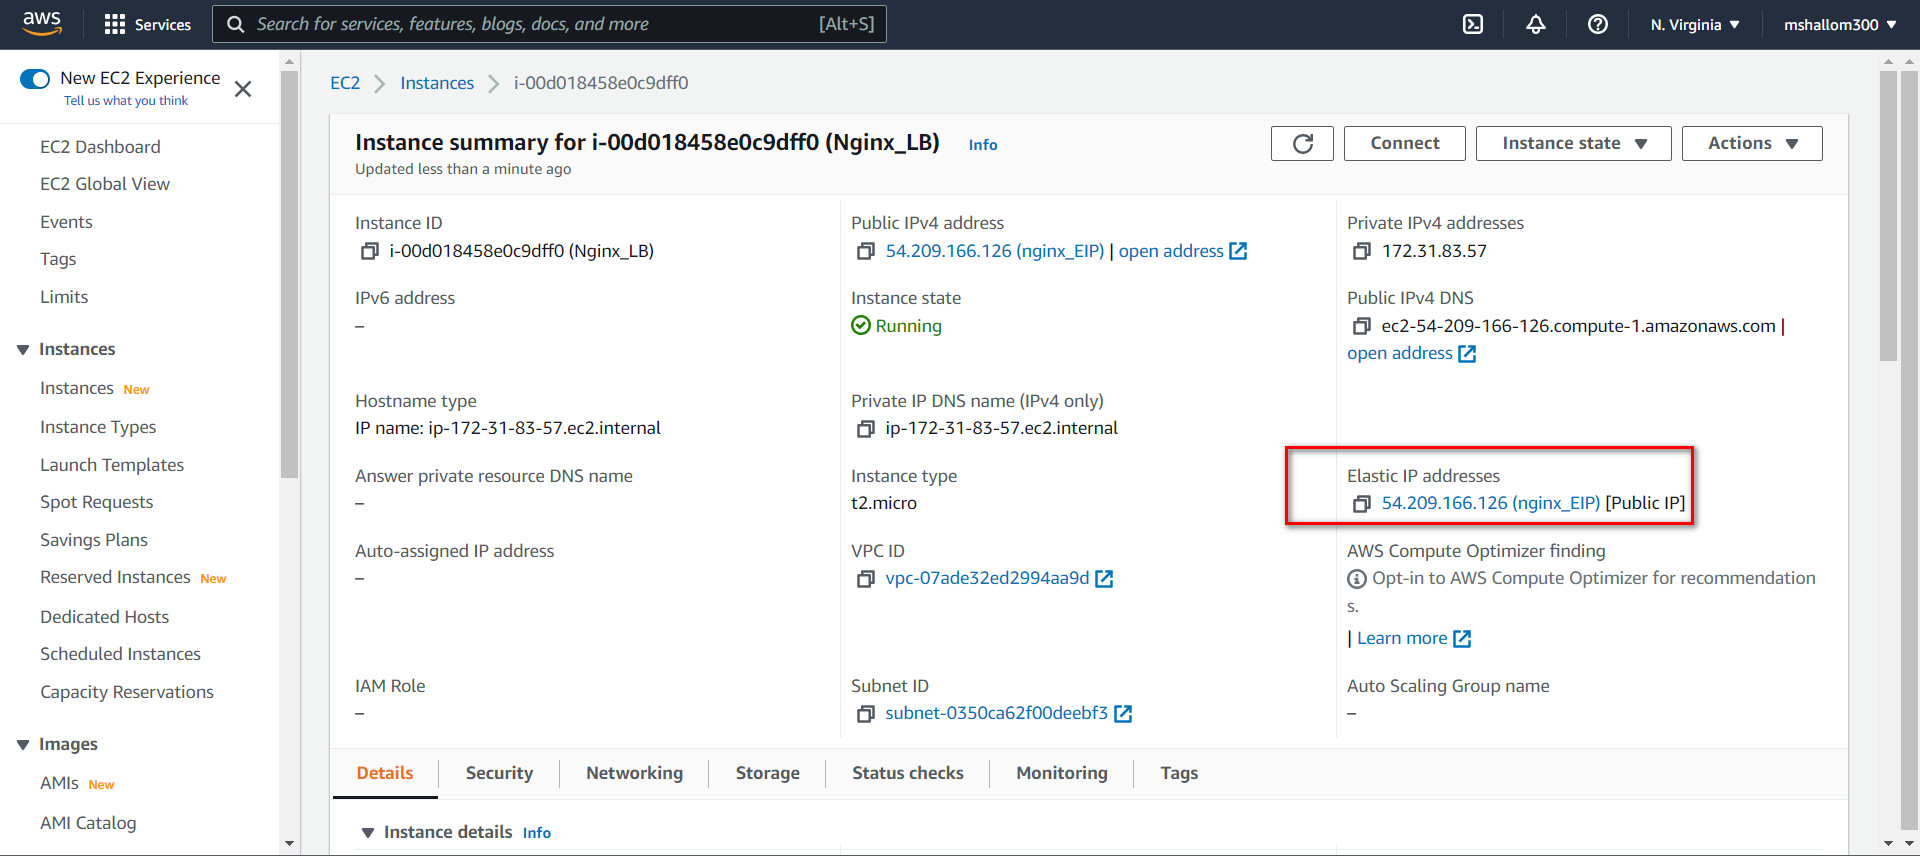Open the notifications bell
Image resolution: width=1920 pixels, height=856 pixels.
tap(1536, 24)
